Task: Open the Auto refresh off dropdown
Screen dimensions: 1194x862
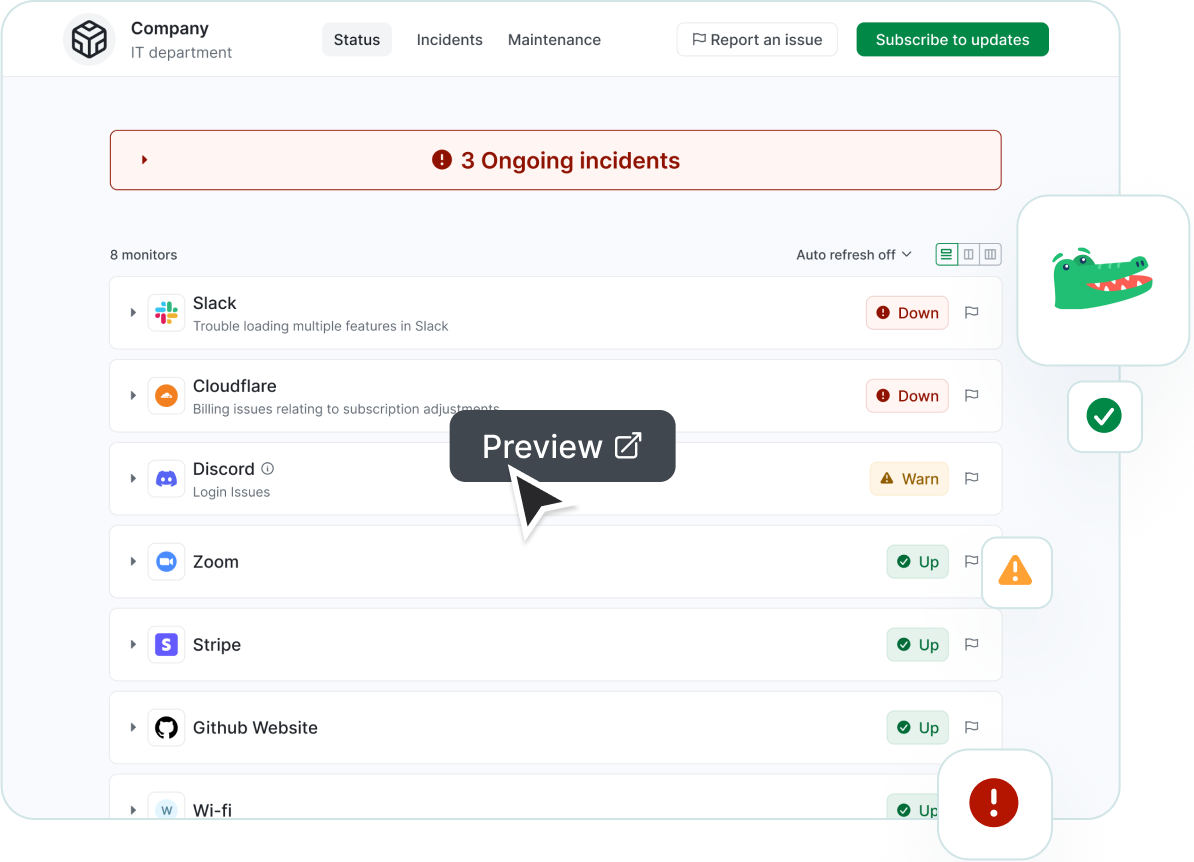Action: tap(853, 254)
